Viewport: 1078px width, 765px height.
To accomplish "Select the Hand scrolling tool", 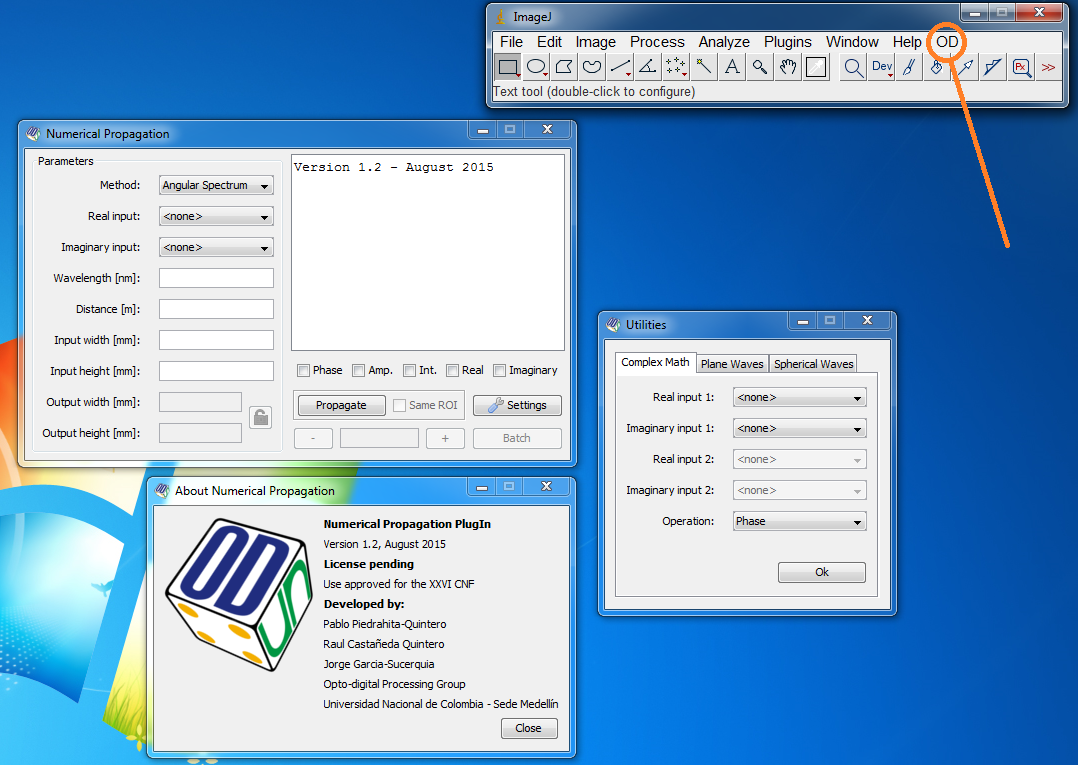I will click(788, 67).
